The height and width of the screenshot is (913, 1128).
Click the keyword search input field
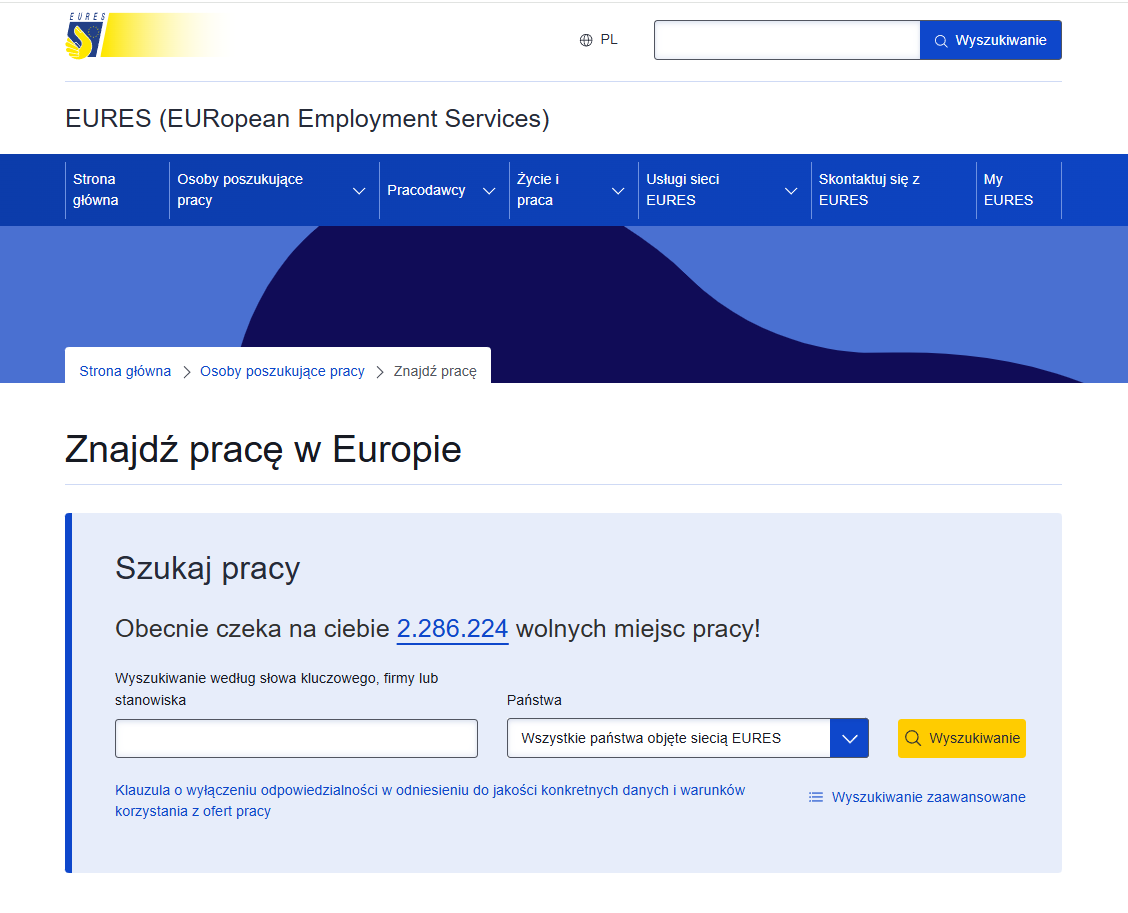(x=296, y=738)
